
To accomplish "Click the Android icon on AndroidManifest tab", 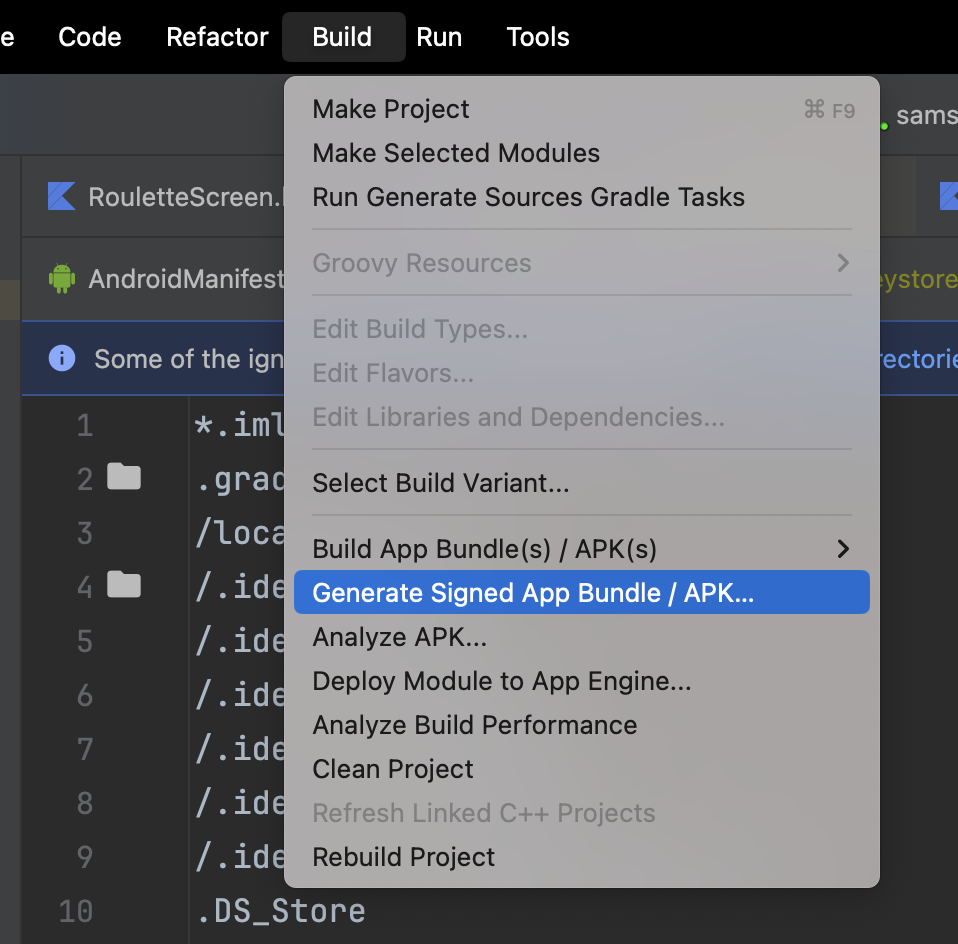I will click(62, 278).
